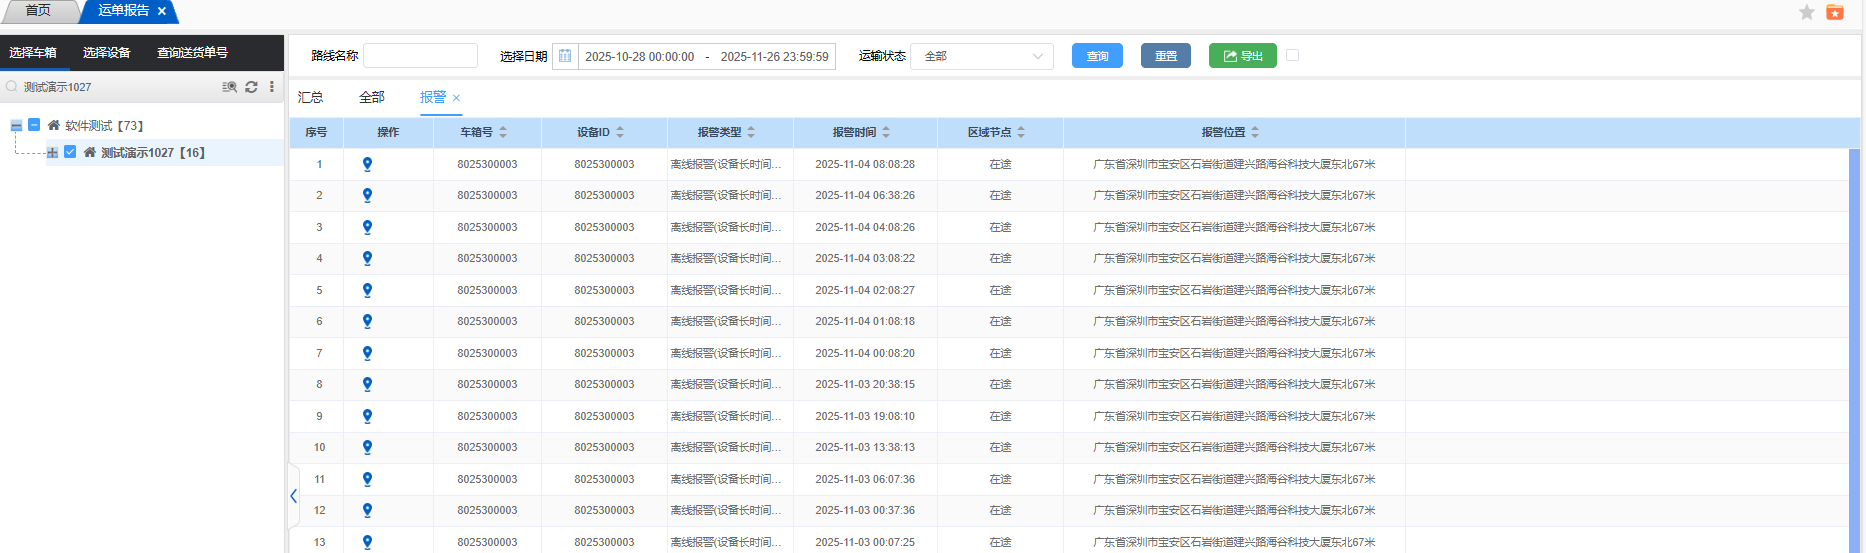Image resolution: width=1866 pixels, height=553 pixels.
Task: Toggle the 软件测试 group checkbox
Action: pos(34,125)
